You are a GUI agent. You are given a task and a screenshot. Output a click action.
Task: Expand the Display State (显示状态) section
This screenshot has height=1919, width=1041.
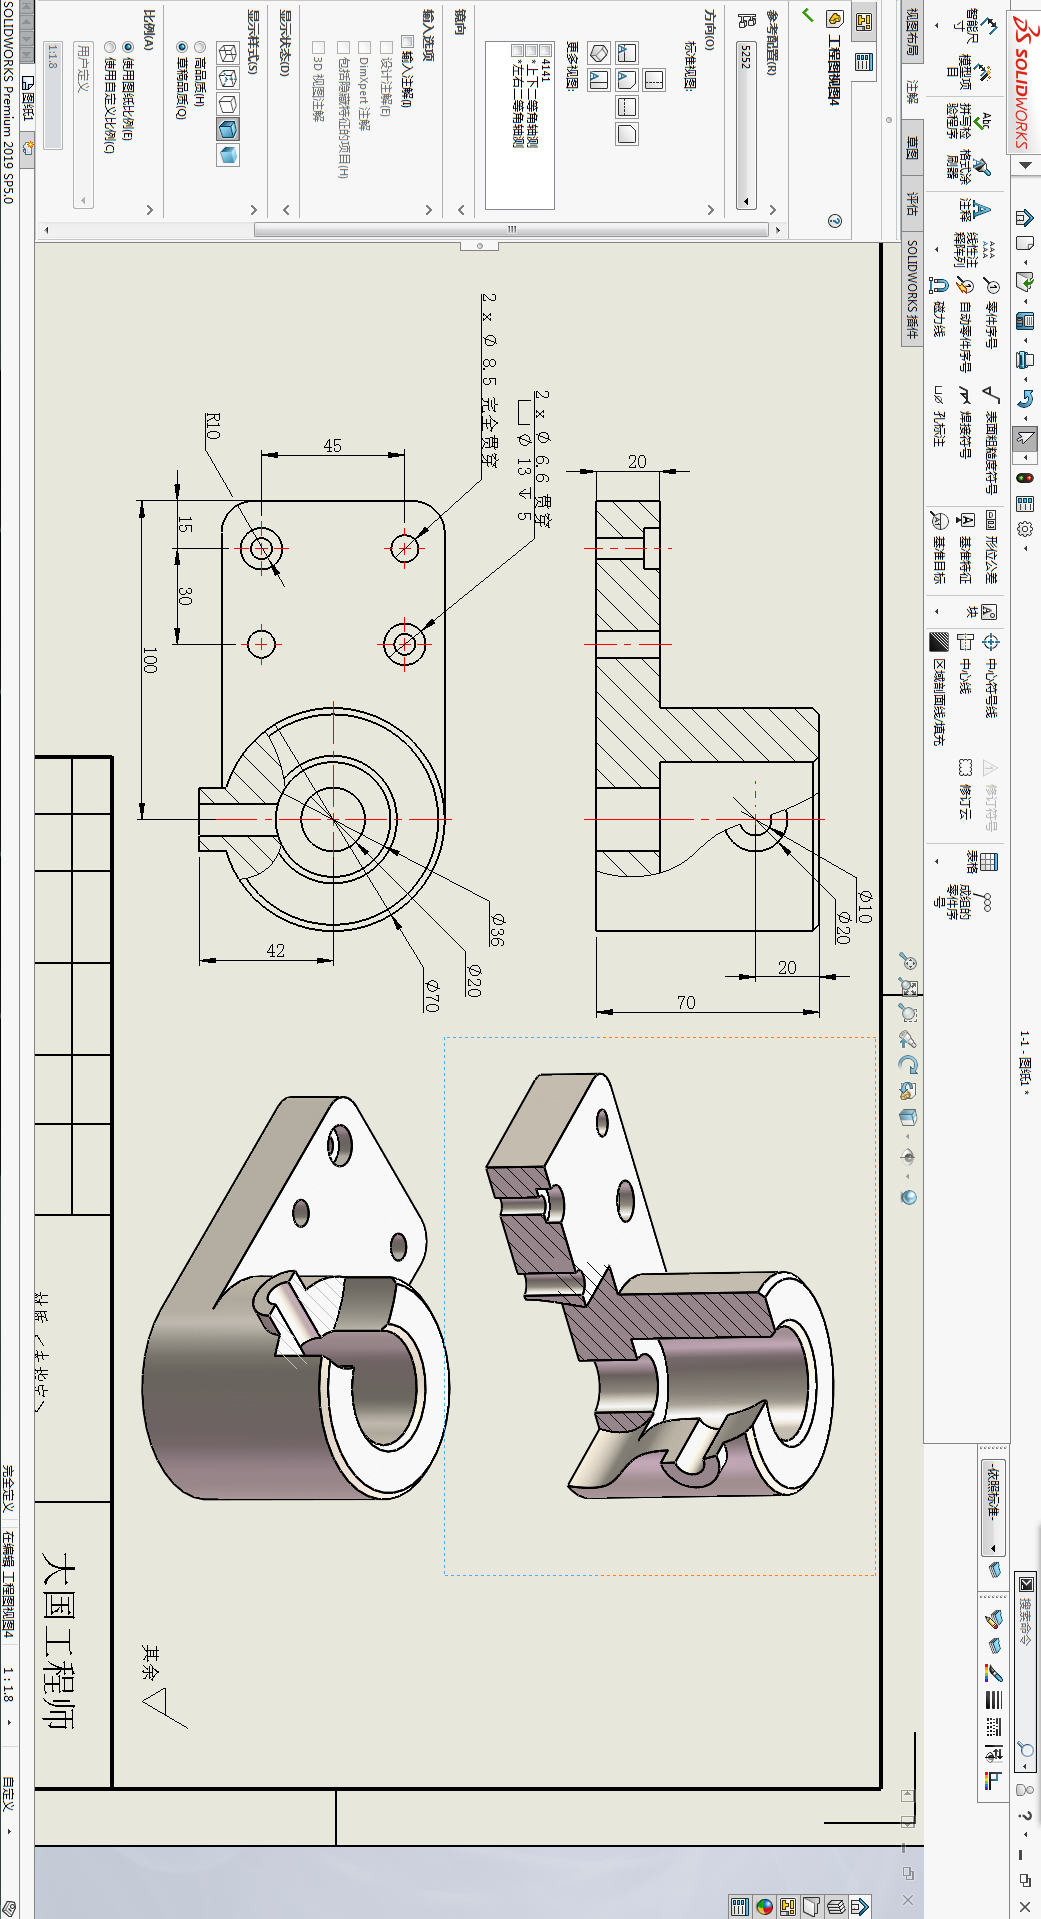tap(286, 210)
